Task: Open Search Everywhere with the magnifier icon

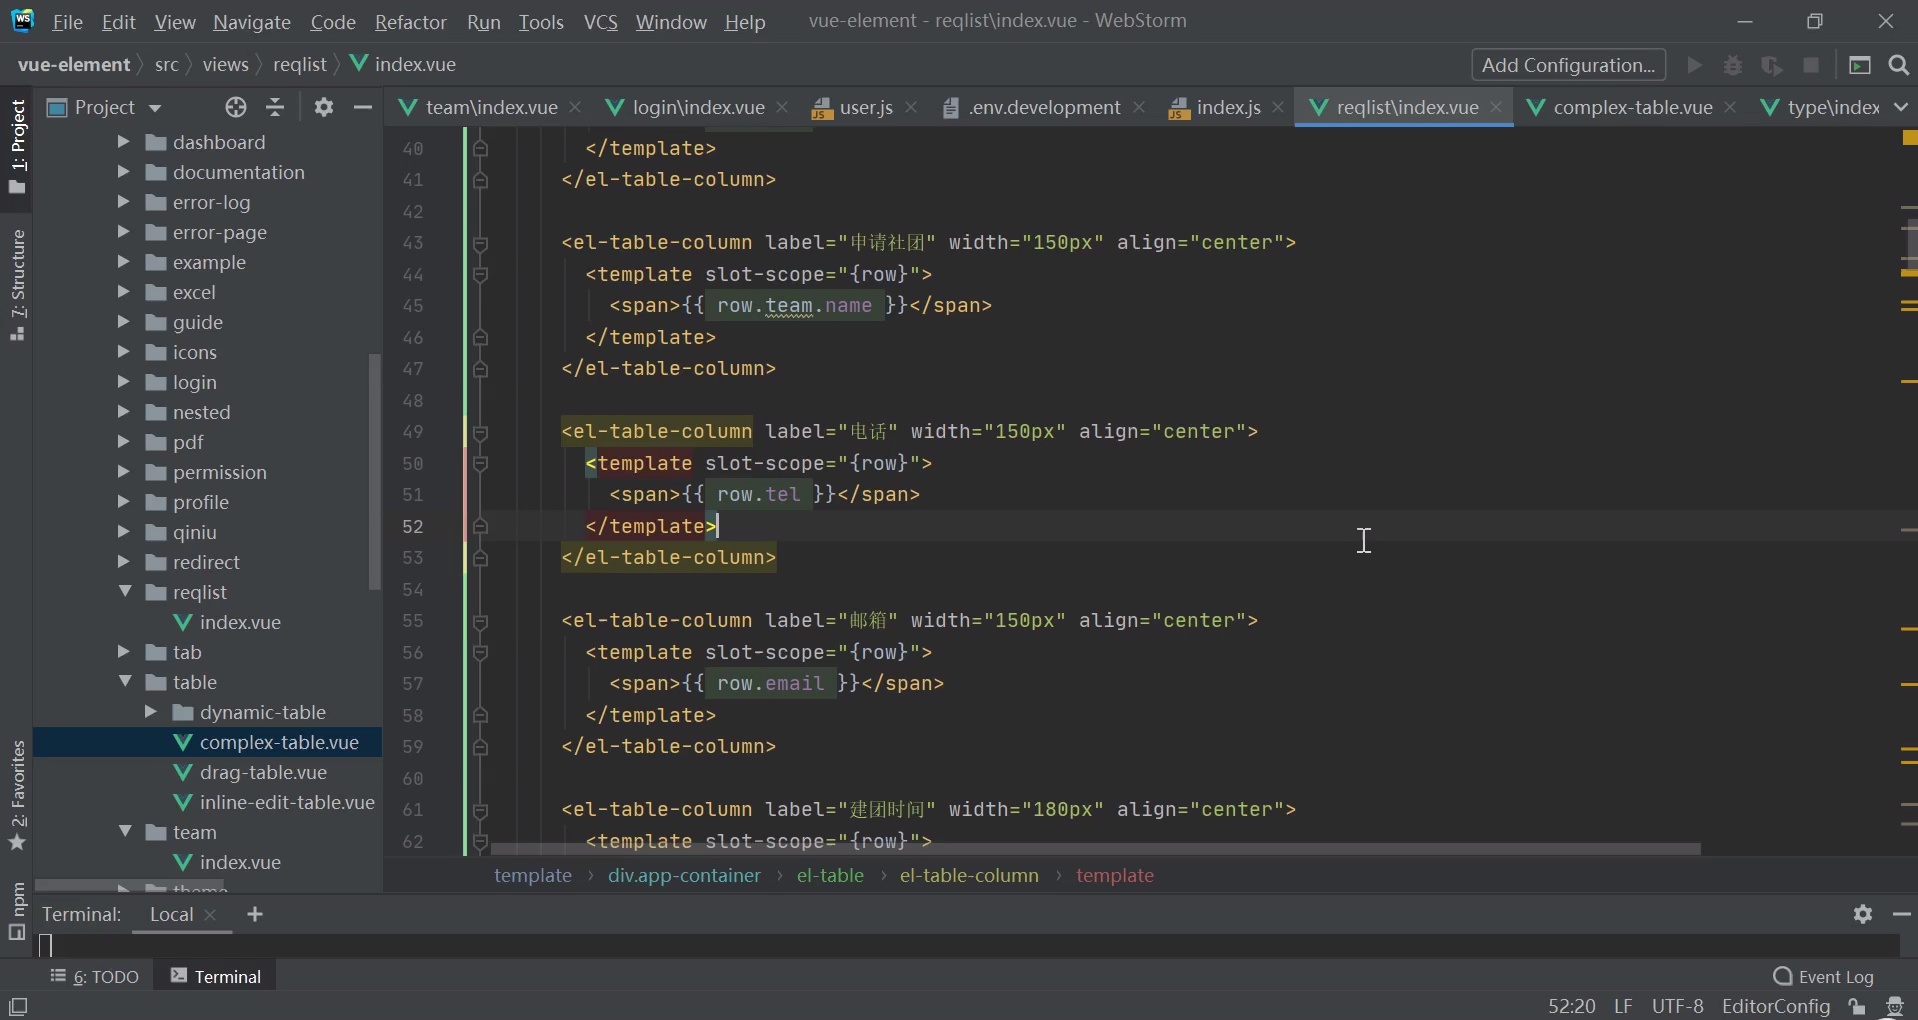Action: pyautogui.click(x=1896, y=65)
